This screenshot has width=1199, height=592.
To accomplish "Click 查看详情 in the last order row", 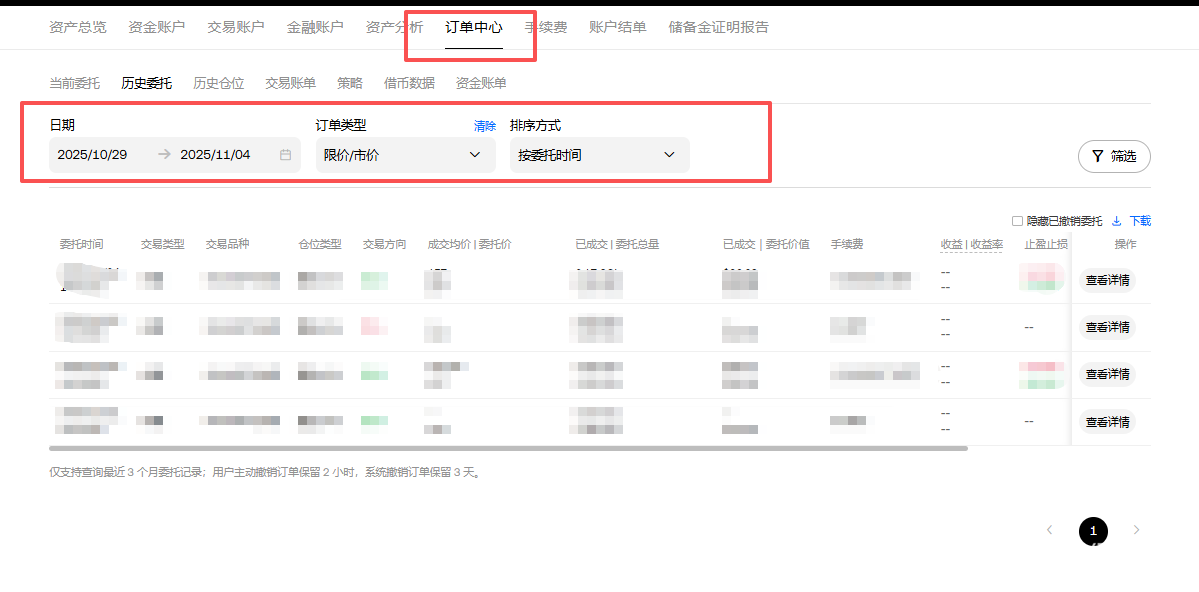I will pos(1107,422).
